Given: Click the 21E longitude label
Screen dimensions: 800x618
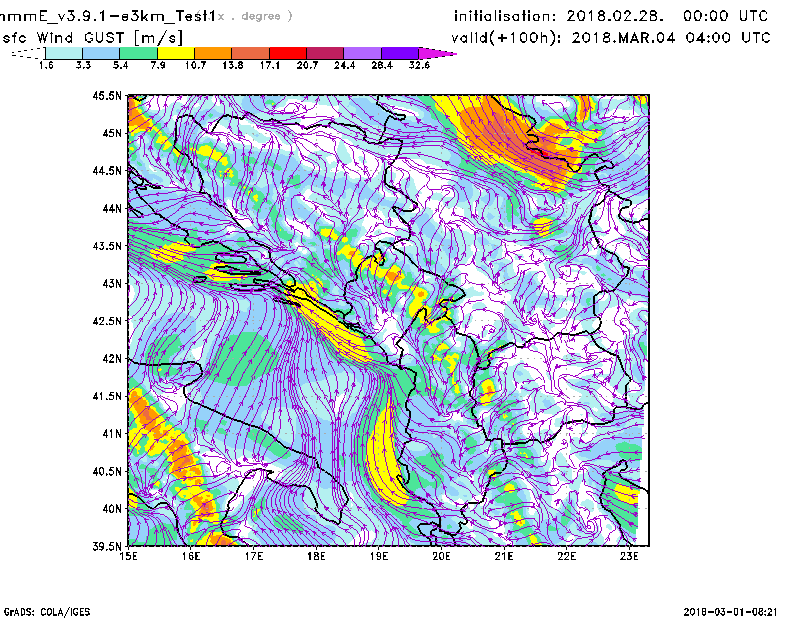Looking at the screenshot, I should [504, 556].
